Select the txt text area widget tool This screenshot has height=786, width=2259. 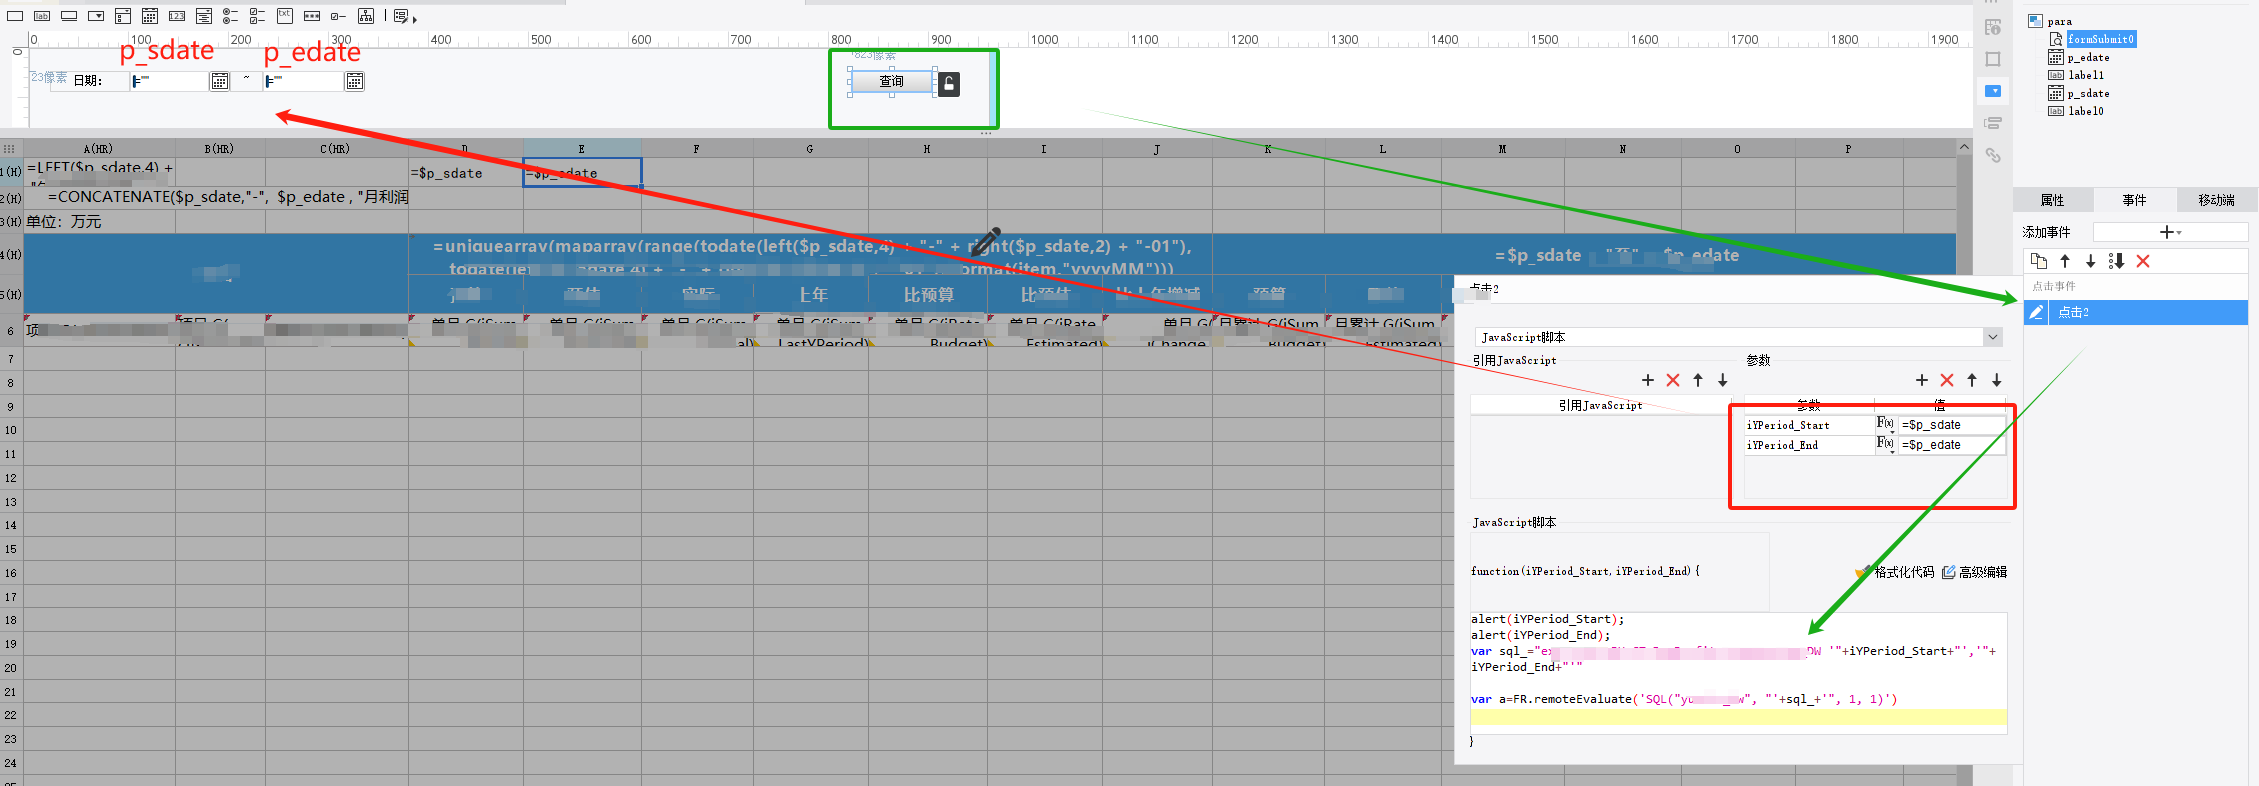285,16
